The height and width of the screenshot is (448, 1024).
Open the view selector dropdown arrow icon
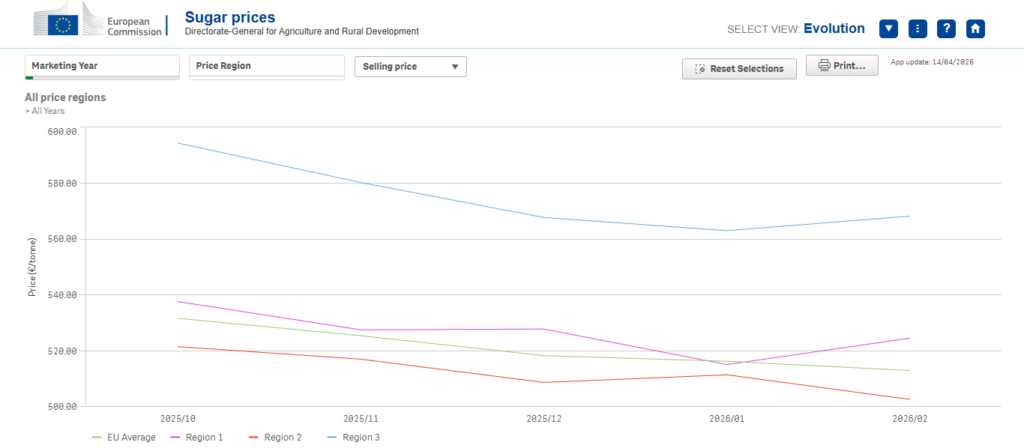888,29
